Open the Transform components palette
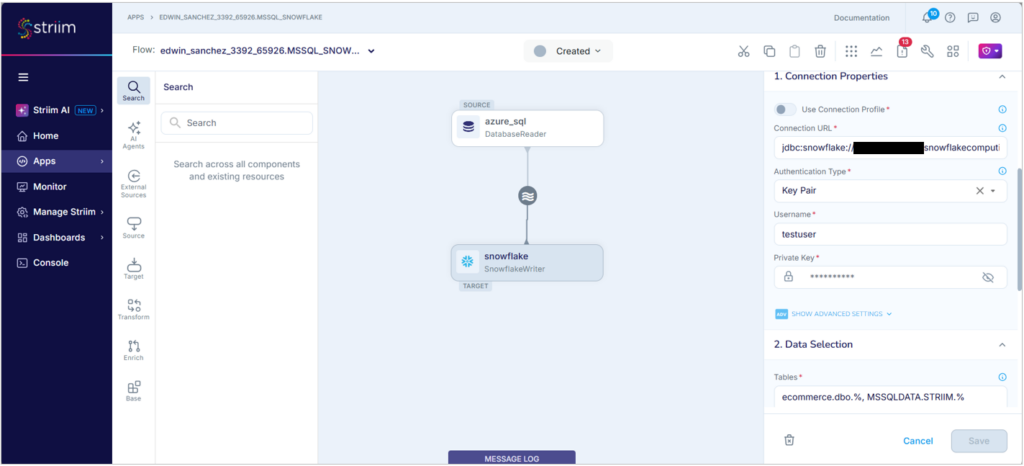The image size is (1024, 466). tap(133, 309)
